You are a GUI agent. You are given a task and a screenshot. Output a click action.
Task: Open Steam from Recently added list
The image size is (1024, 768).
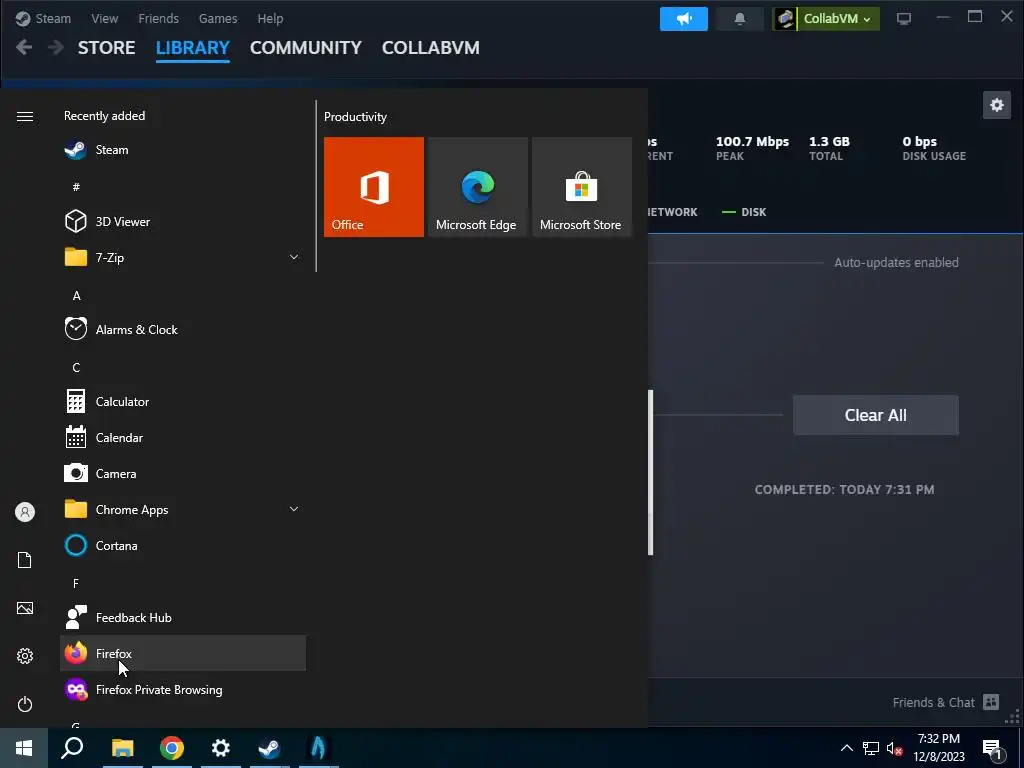tap(182, 150)
